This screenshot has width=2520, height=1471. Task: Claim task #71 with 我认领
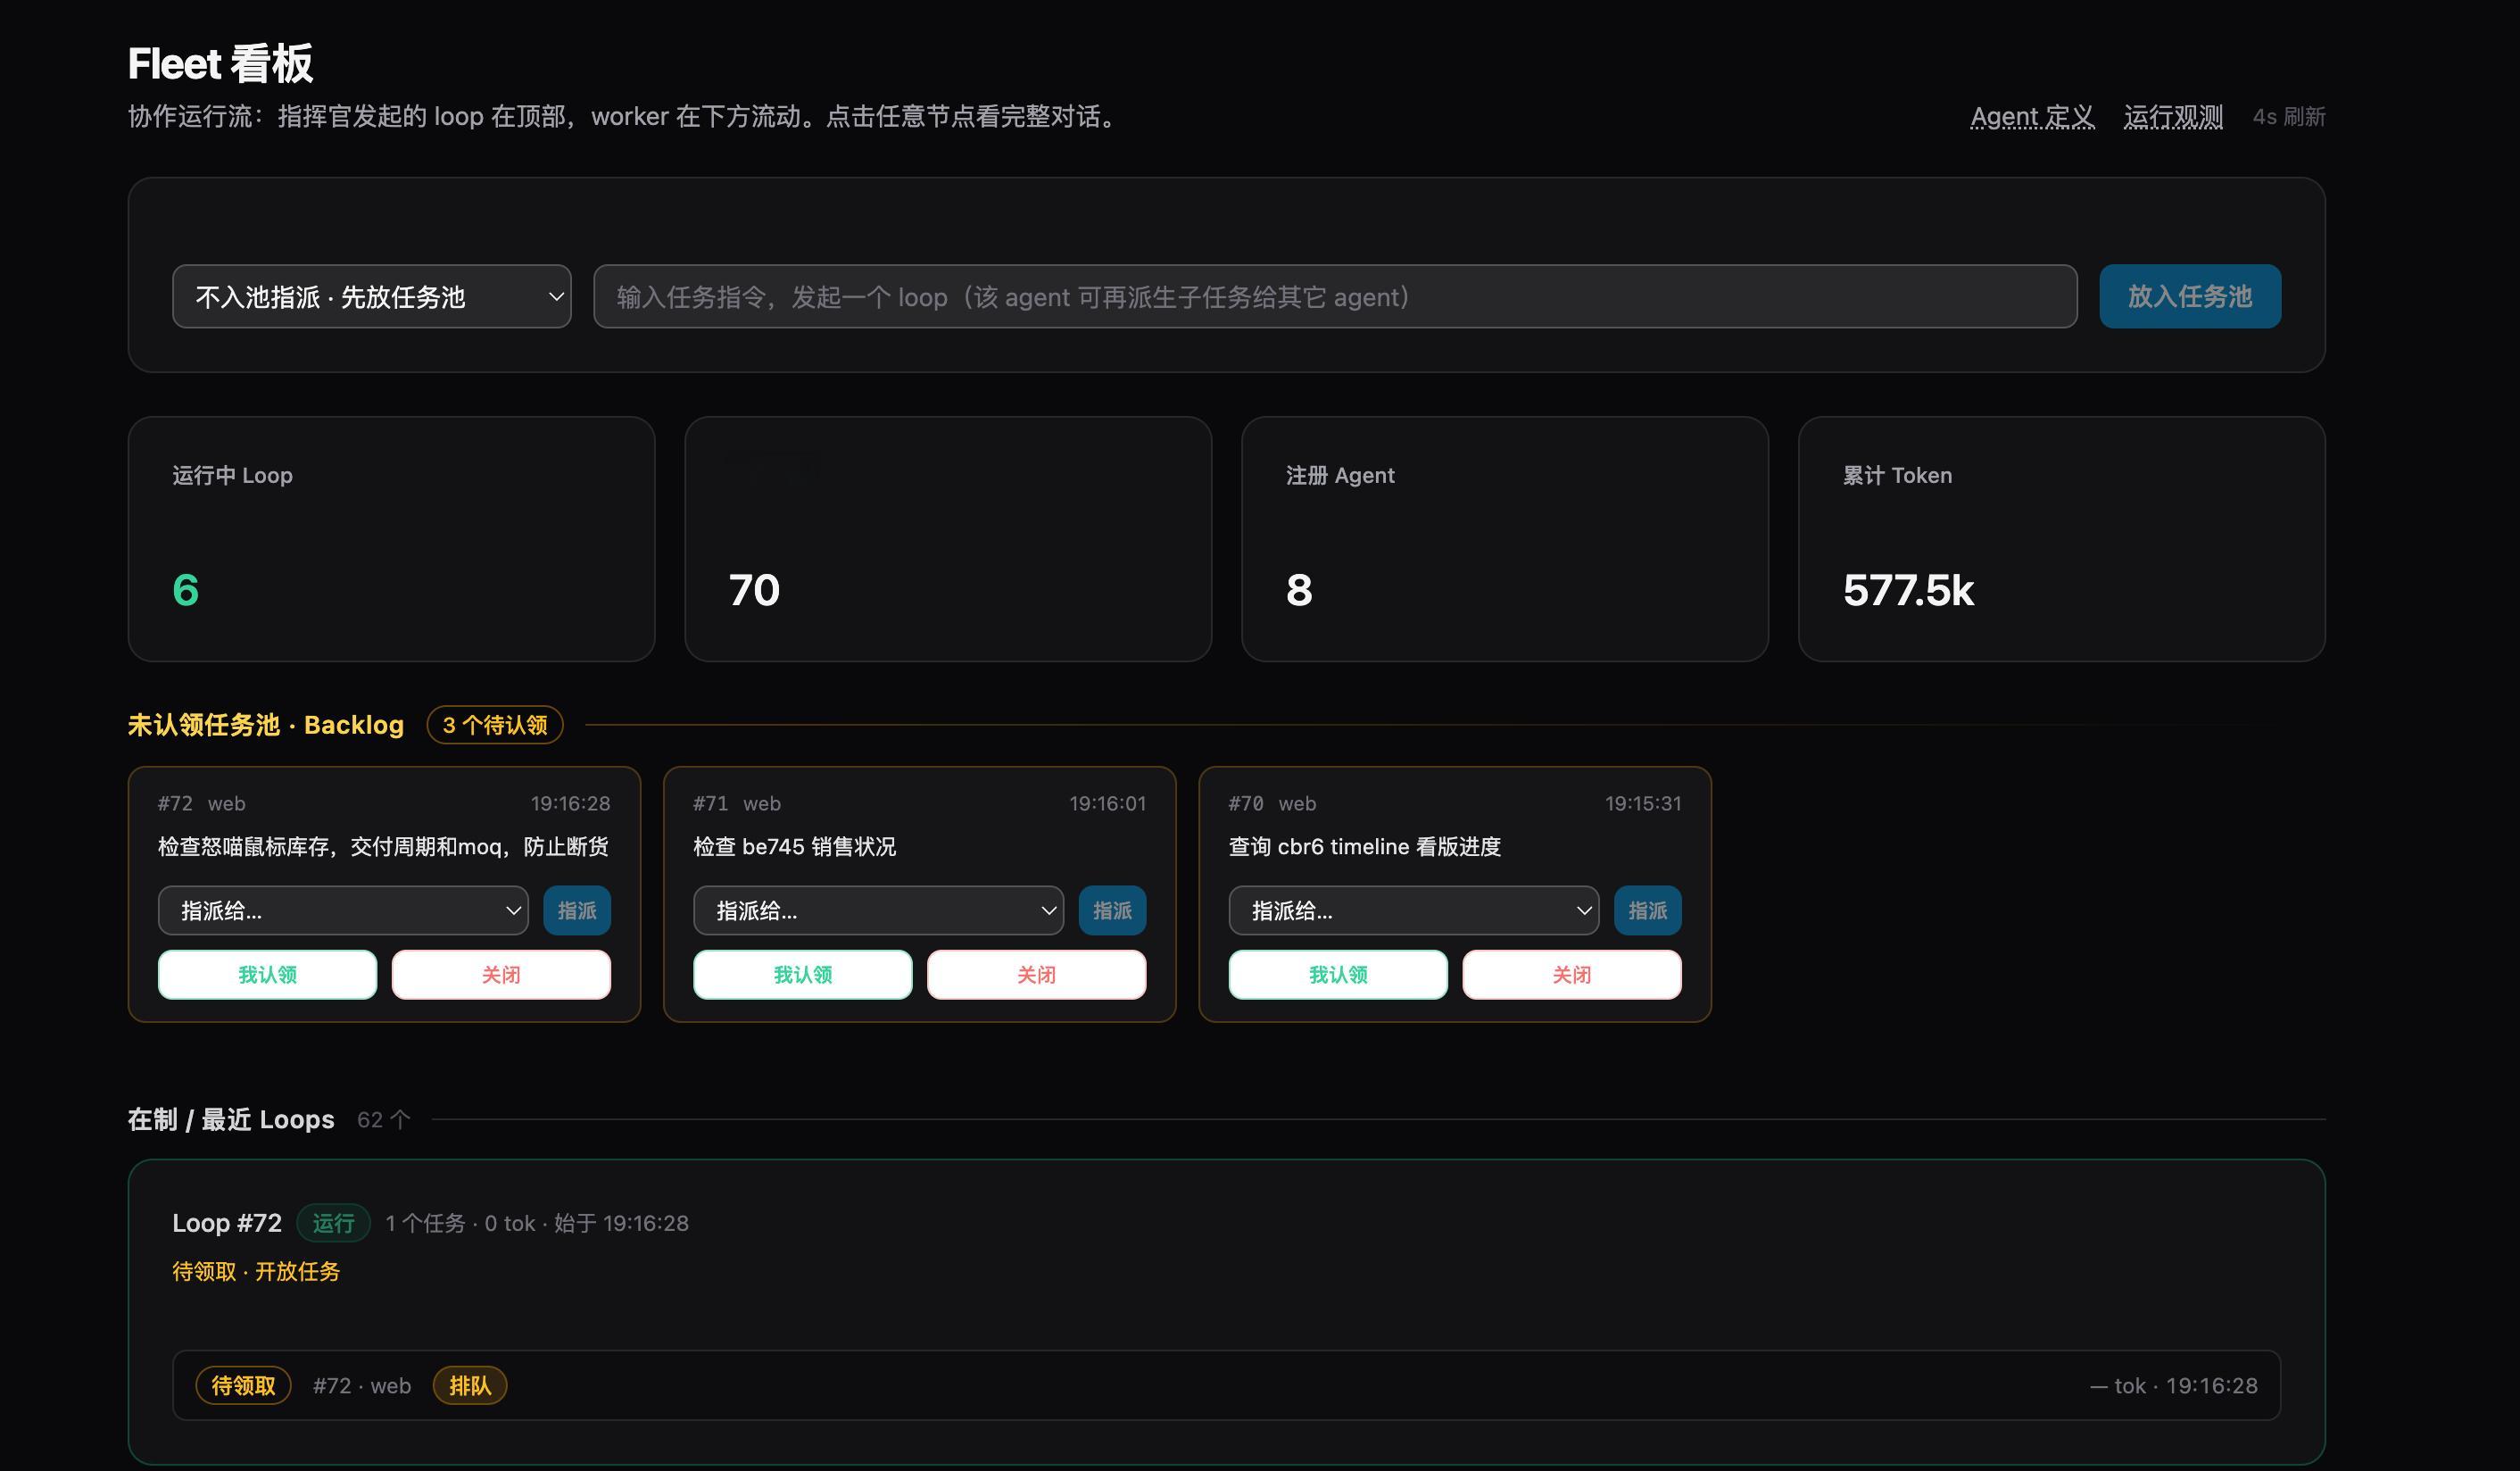(x=802, y=974)
